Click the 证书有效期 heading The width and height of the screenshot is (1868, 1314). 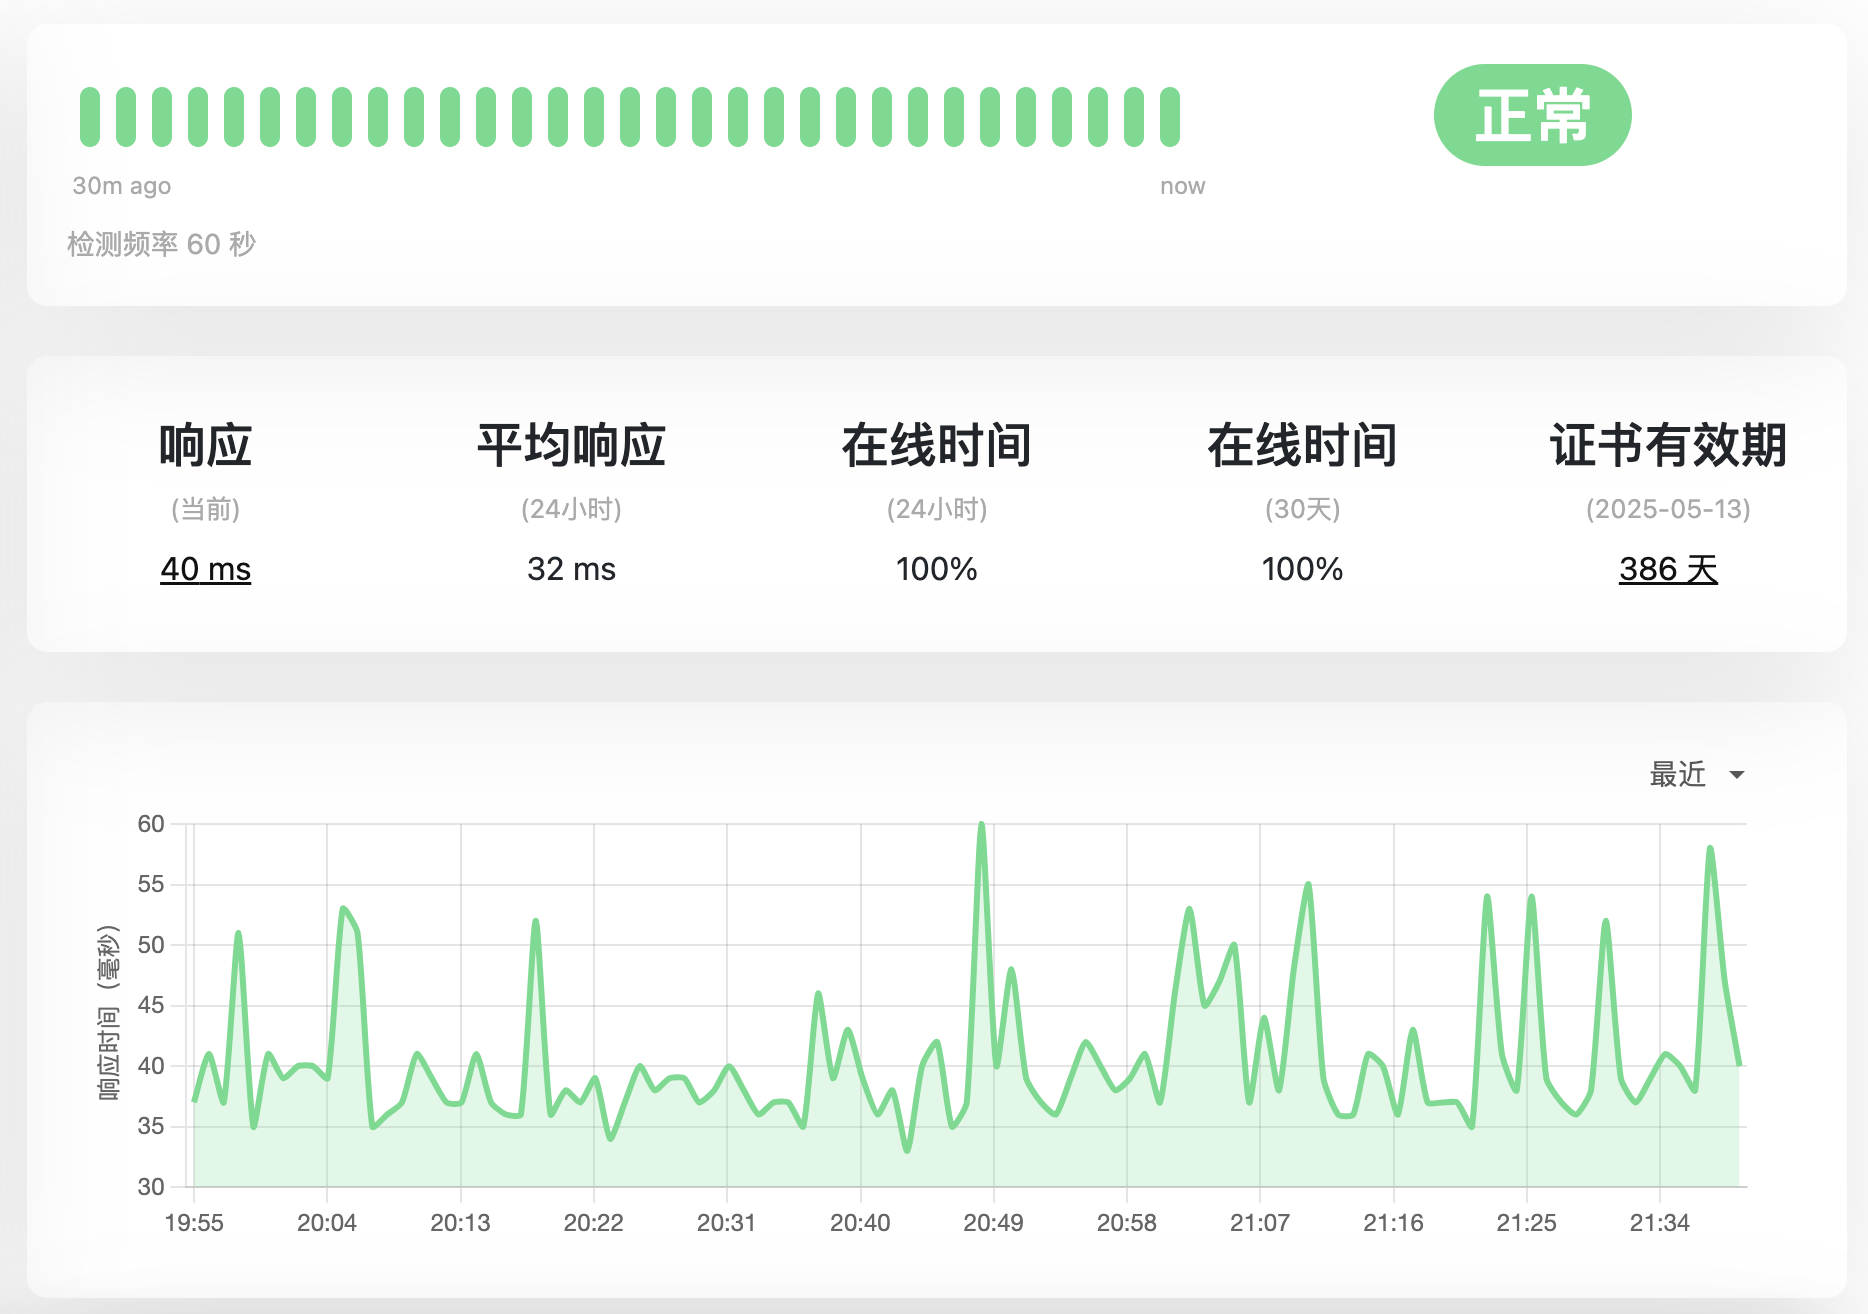(1668, 445)
